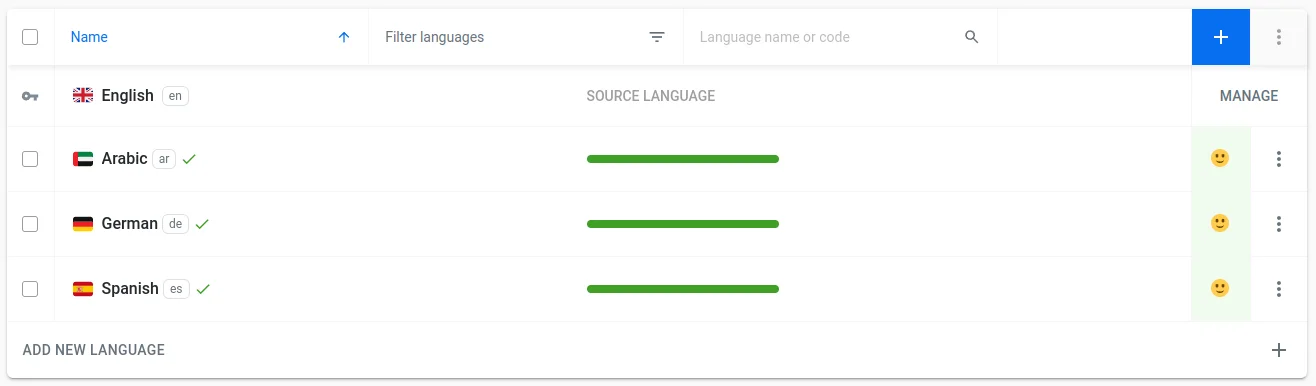Click the green checkmark next to Arabic
Image resolution: width=1316 pixels, height=386 pixels.
click(189, 159)
